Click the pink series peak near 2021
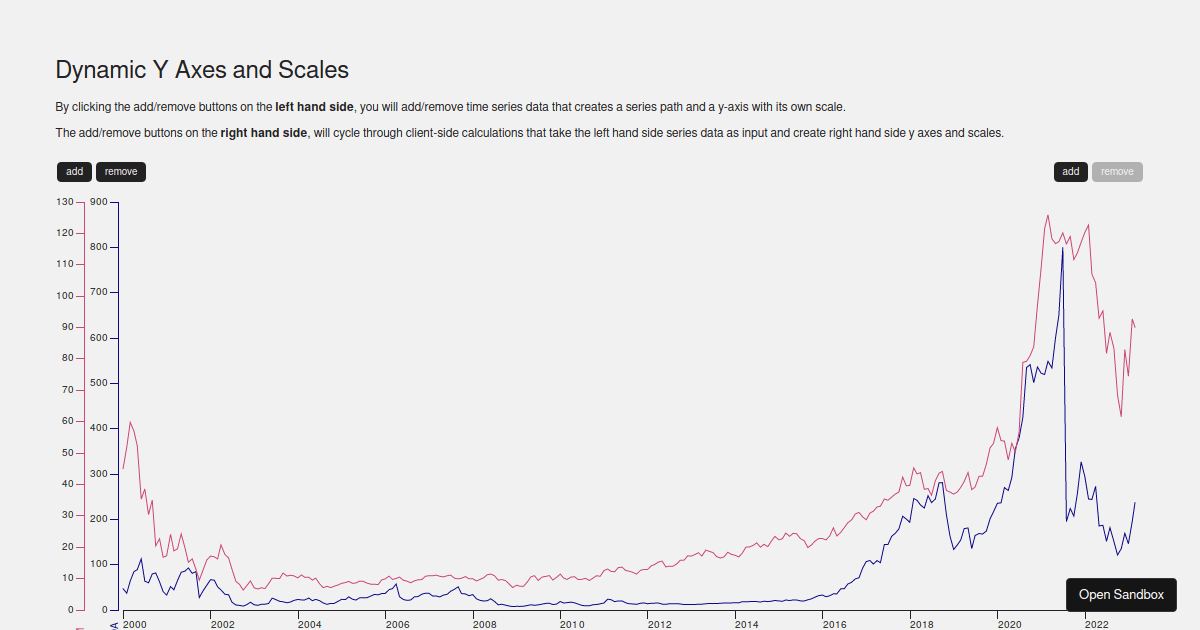Viewport: 1200px width, 630px height. (1048, 214)
